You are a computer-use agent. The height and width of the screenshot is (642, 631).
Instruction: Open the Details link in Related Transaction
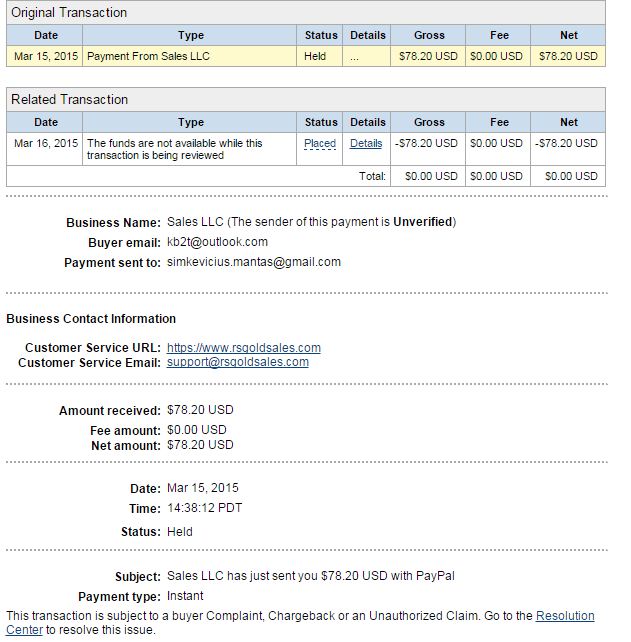366,144
